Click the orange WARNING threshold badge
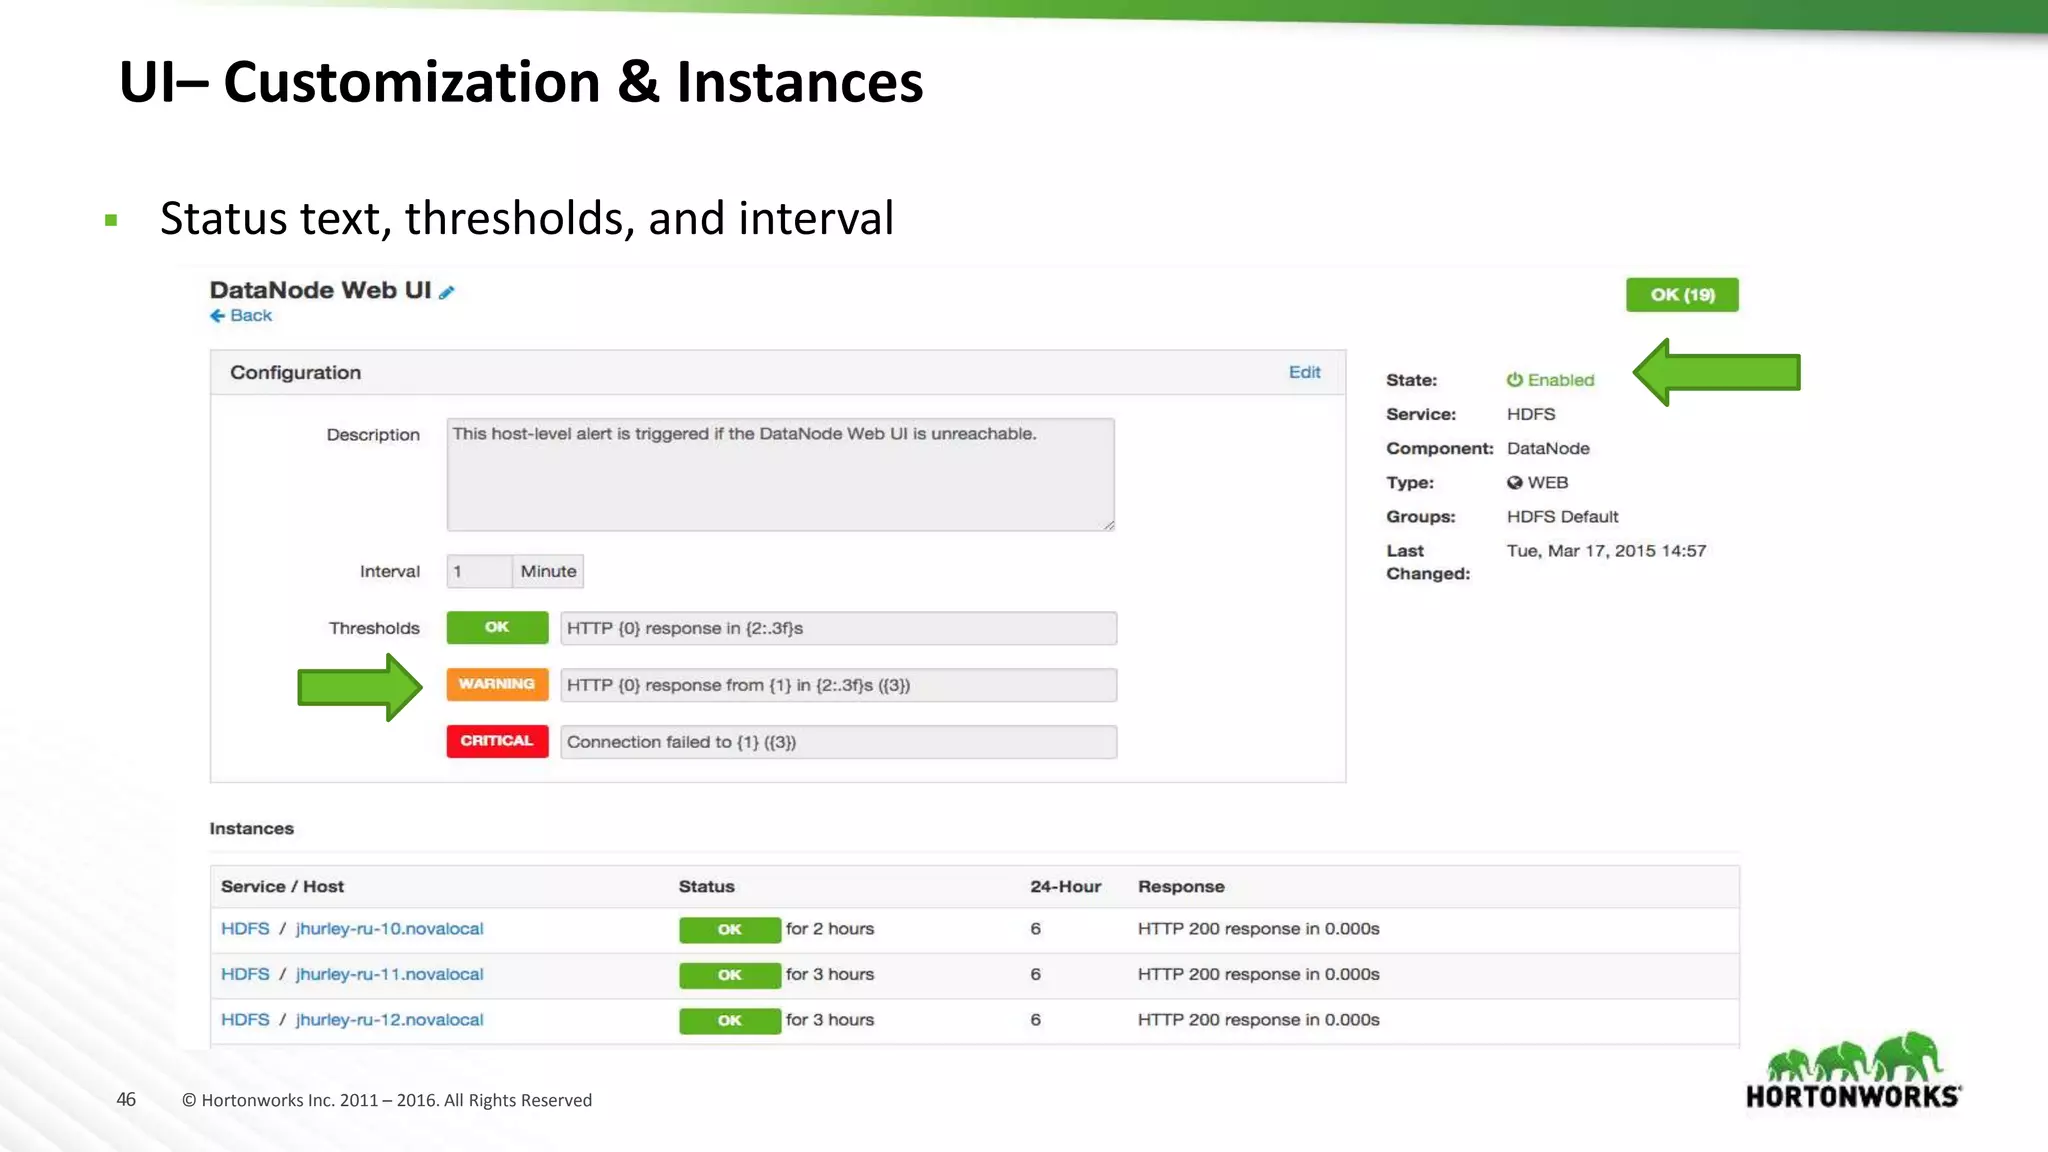Viewport: 2048px width, 1152px height. coord(497,685)
